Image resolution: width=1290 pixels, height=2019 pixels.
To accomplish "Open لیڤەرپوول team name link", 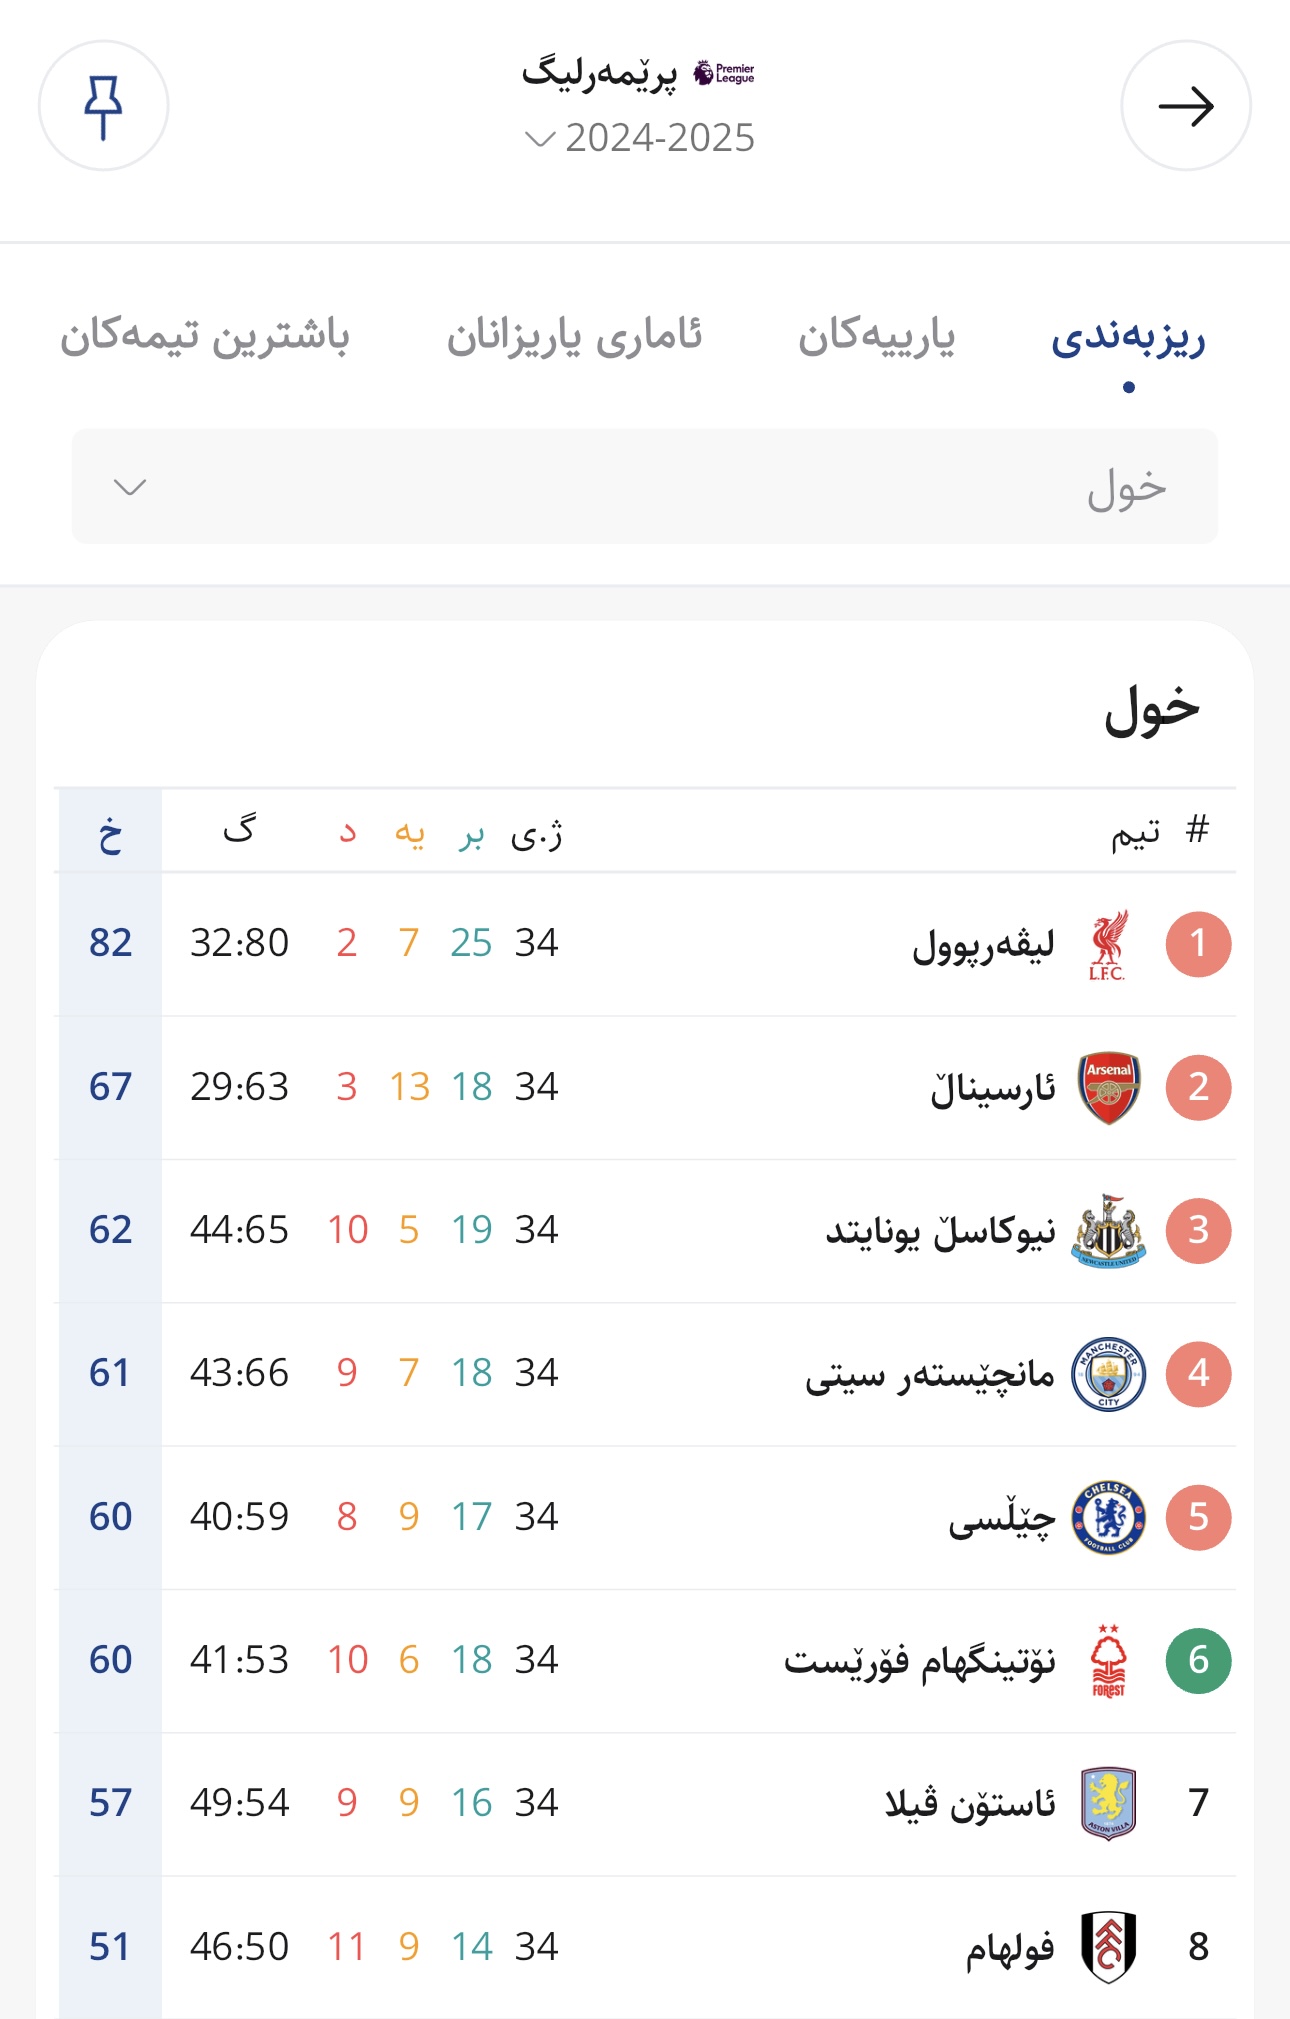I will [x=983, y=945].
